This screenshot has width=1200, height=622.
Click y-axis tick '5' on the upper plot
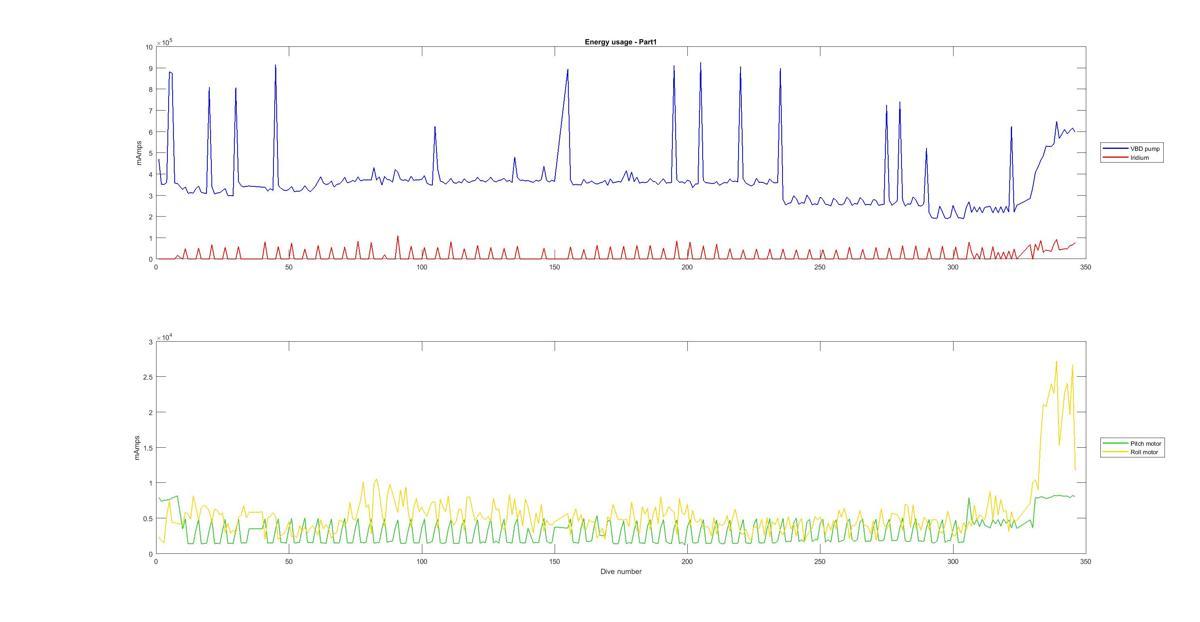tap(150, 153)
